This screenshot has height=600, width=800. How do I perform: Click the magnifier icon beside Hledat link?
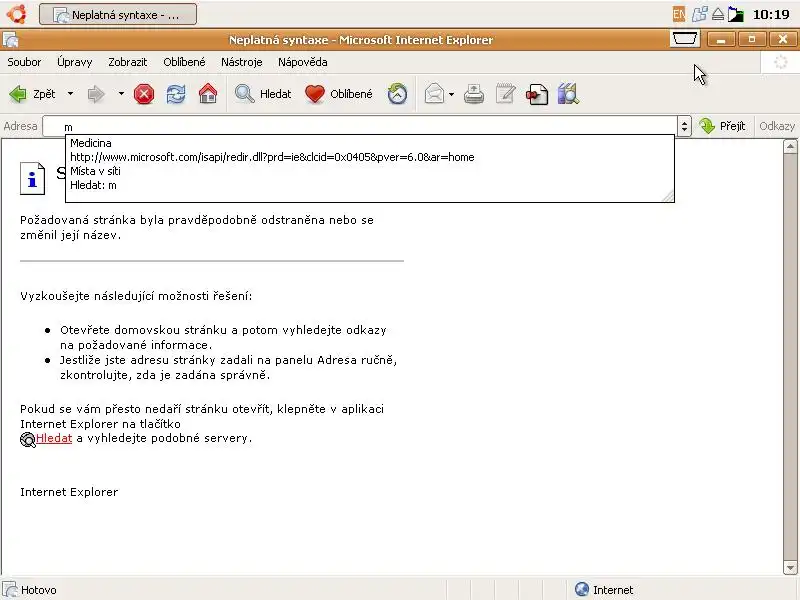[x=28, y=439]
